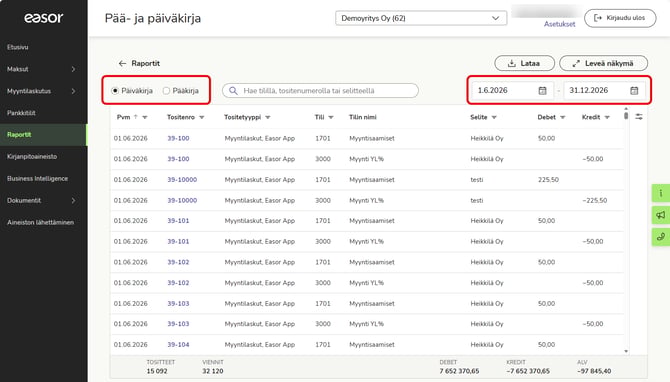Open the Pvm column filter dropdown
The height and width of the screenshot is (382, 670).
145,118
